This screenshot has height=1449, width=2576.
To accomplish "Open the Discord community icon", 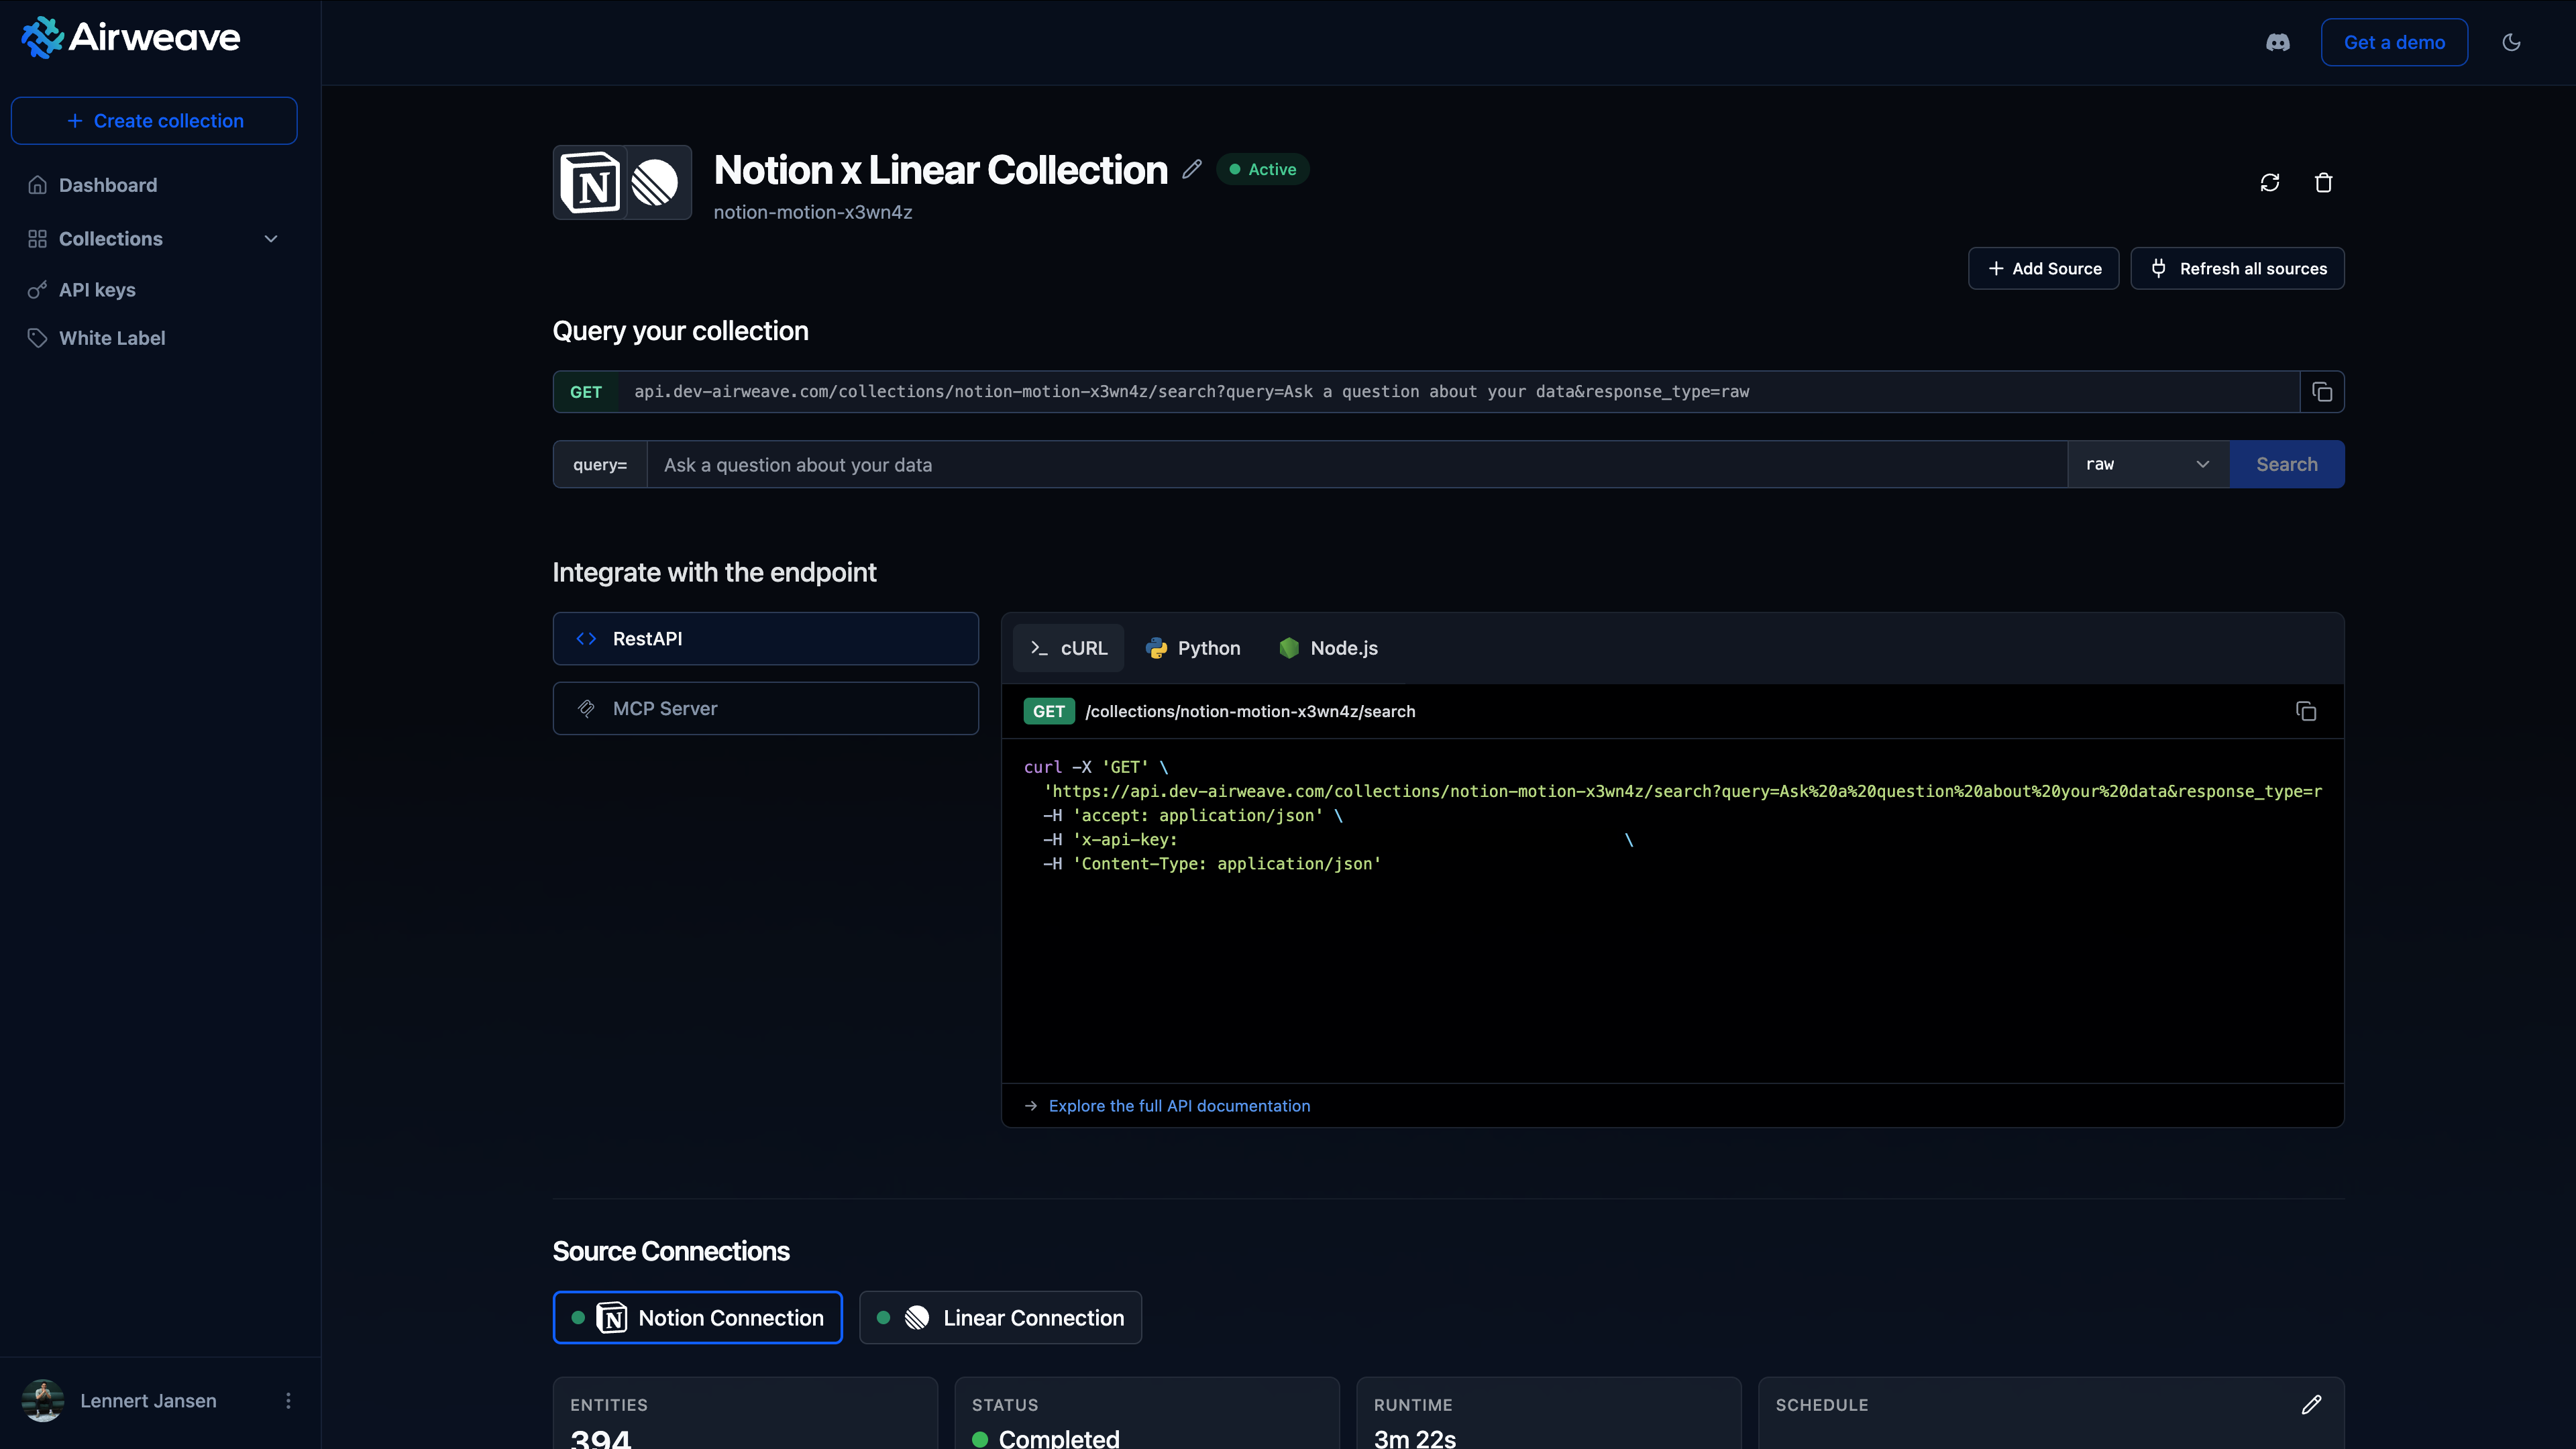I will (x=2277, y=42).
